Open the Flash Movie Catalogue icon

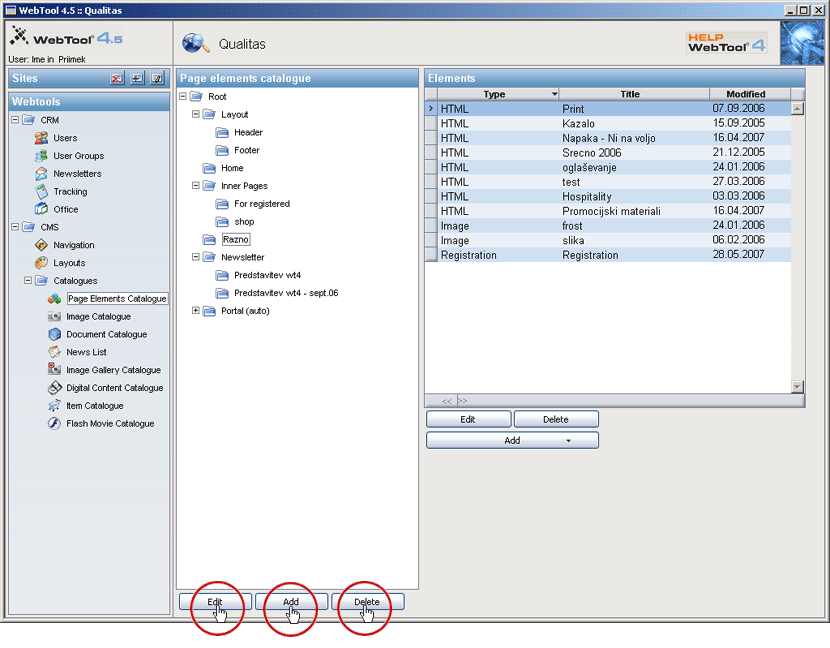[x=55, y=424]
